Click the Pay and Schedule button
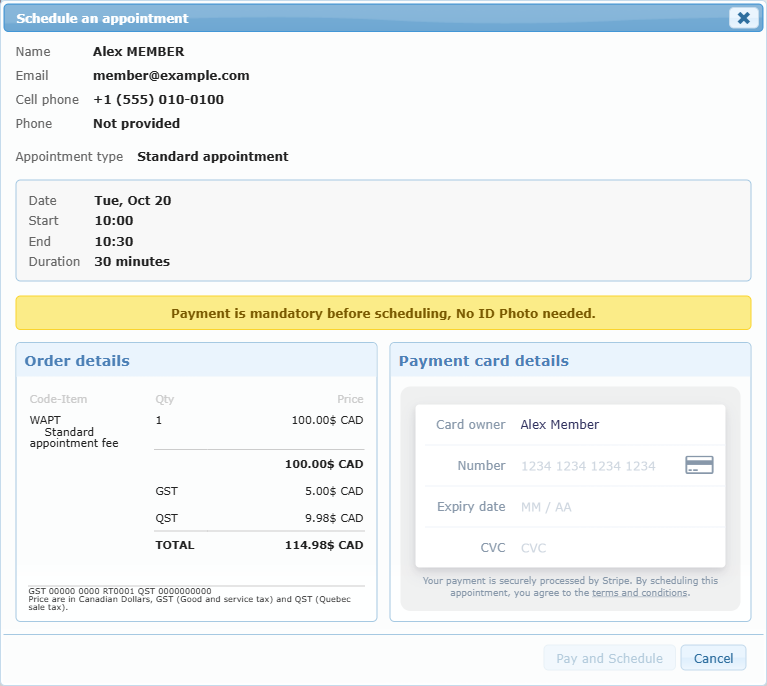This screenshot has height=686, width=767. point(609,658)
